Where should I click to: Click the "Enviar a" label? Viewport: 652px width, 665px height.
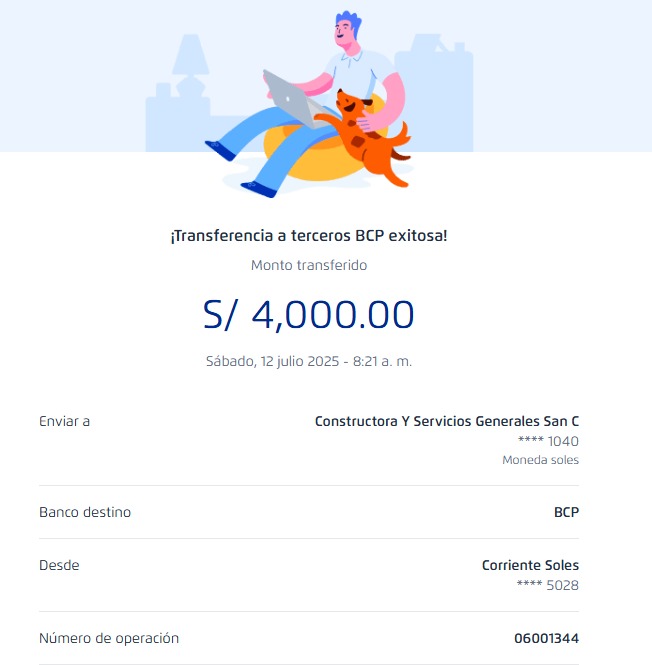coord(65,421)
